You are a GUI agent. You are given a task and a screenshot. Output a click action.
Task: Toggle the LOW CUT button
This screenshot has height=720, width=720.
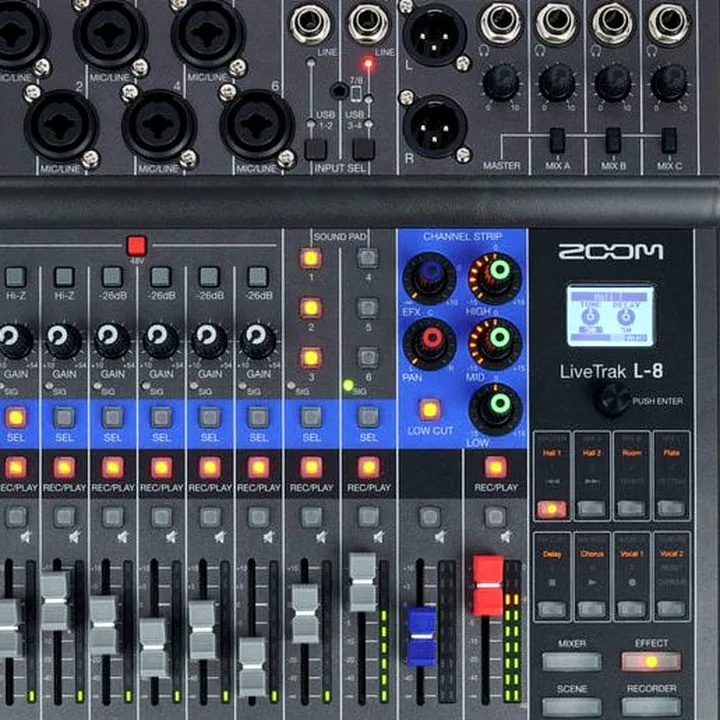[429, 410]
